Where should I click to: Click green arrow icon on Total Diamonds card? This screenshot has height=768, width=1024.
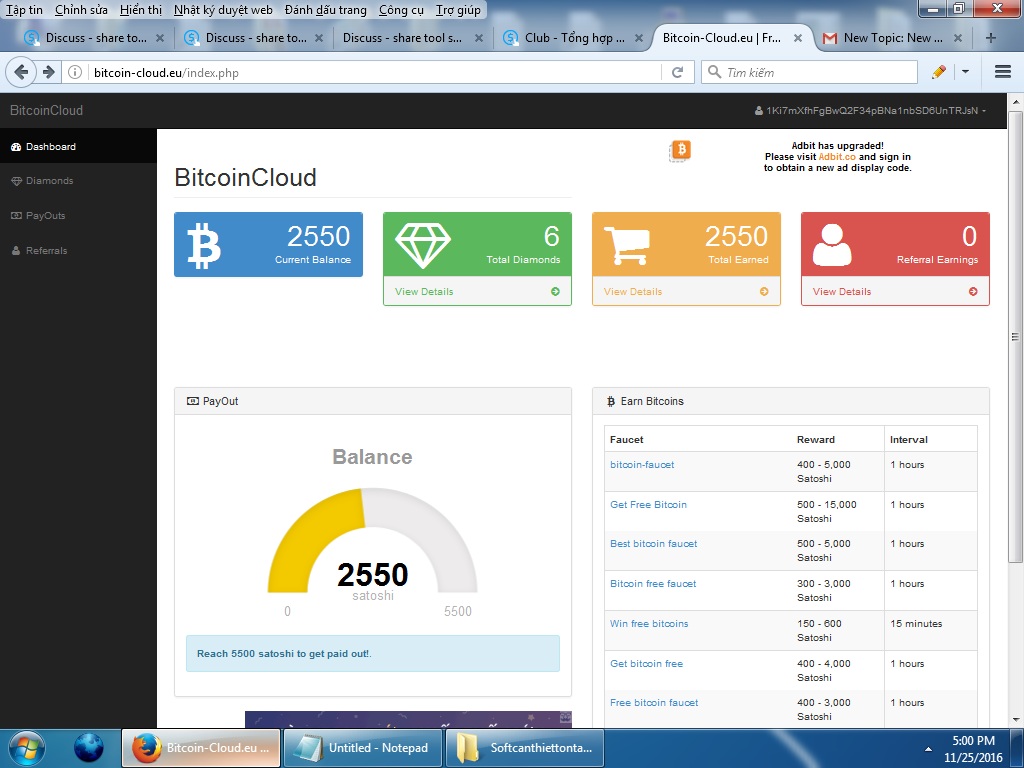pyautogui.click(x=555, y=291)
